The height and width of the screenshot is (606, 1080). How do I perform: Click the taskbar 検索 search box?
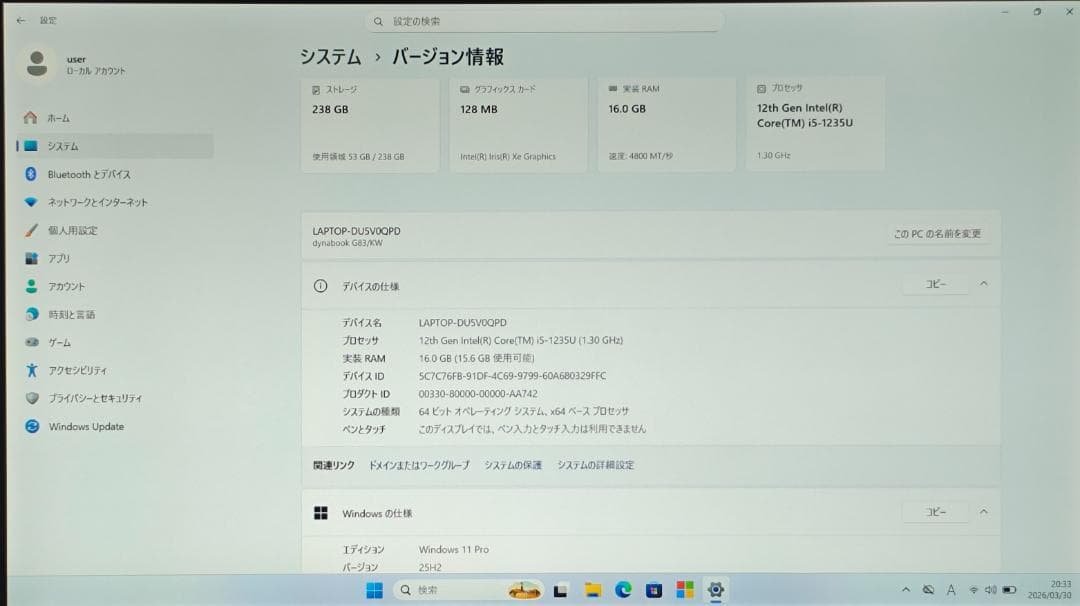(x=470, y=590)
